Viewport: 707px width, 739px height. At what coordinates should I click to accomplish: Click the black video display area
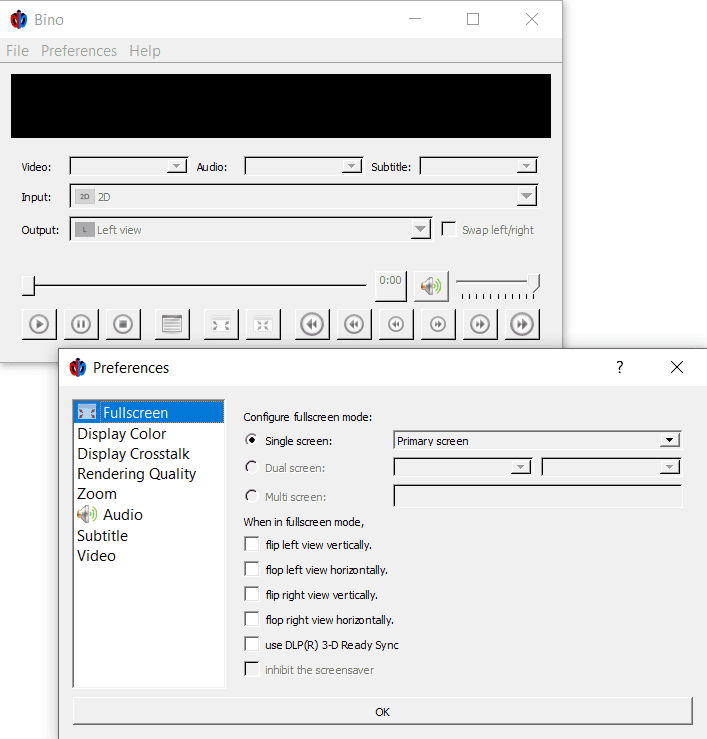tap(281, 106)
